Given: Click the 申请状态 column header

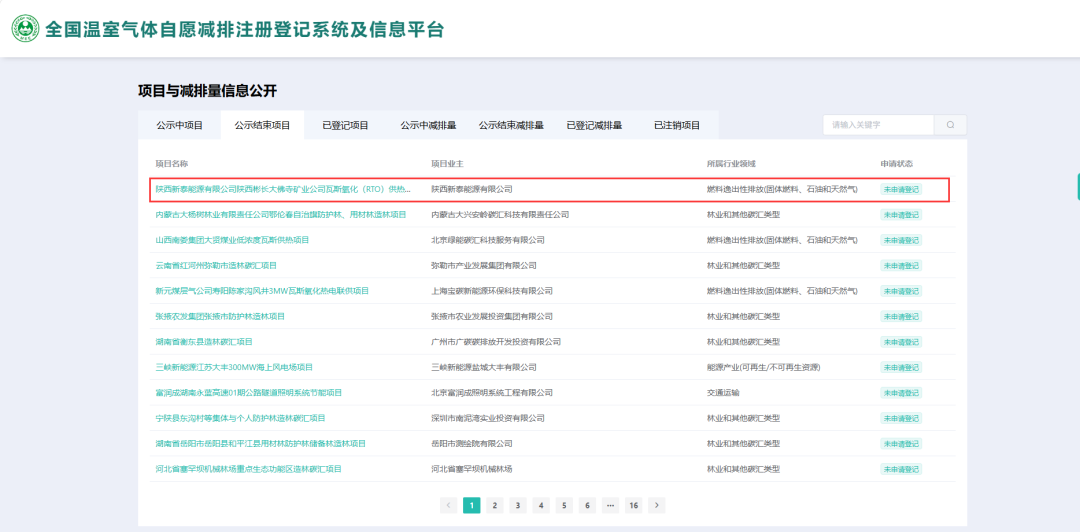Looking at the screenshot, I should (x=897, y=163).
